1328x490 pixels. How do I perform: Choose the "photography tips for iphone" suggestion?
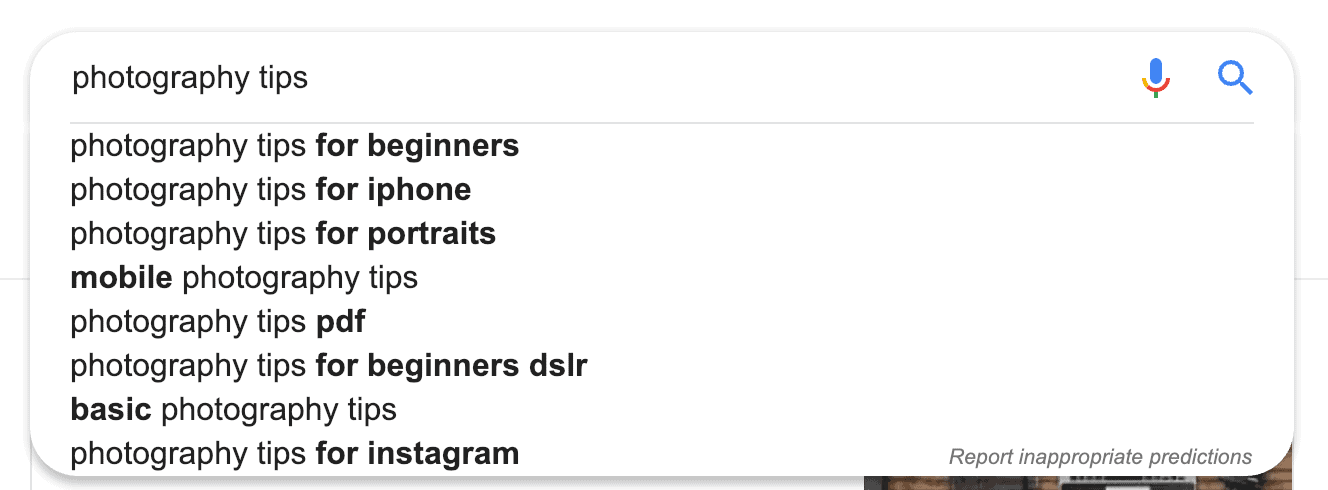271,190
